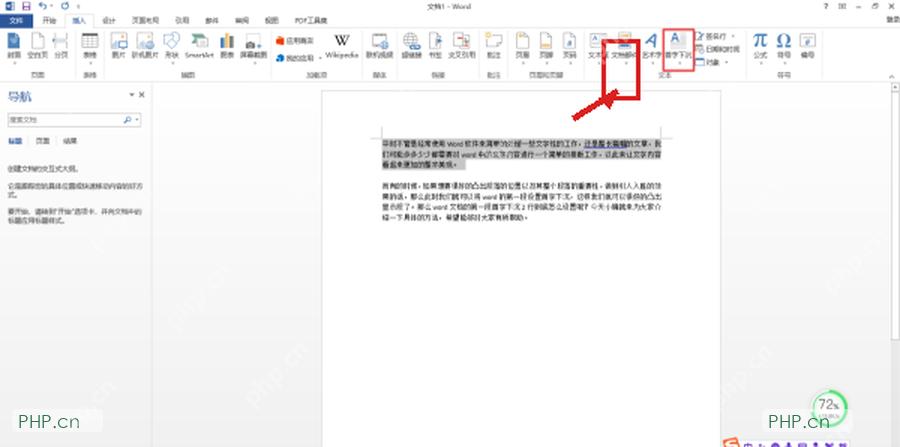This screenshot has height=447, width=900.
Task: Insert an Online Video (联机视频)
Action: pyautogui.click(x=379, y=46)
